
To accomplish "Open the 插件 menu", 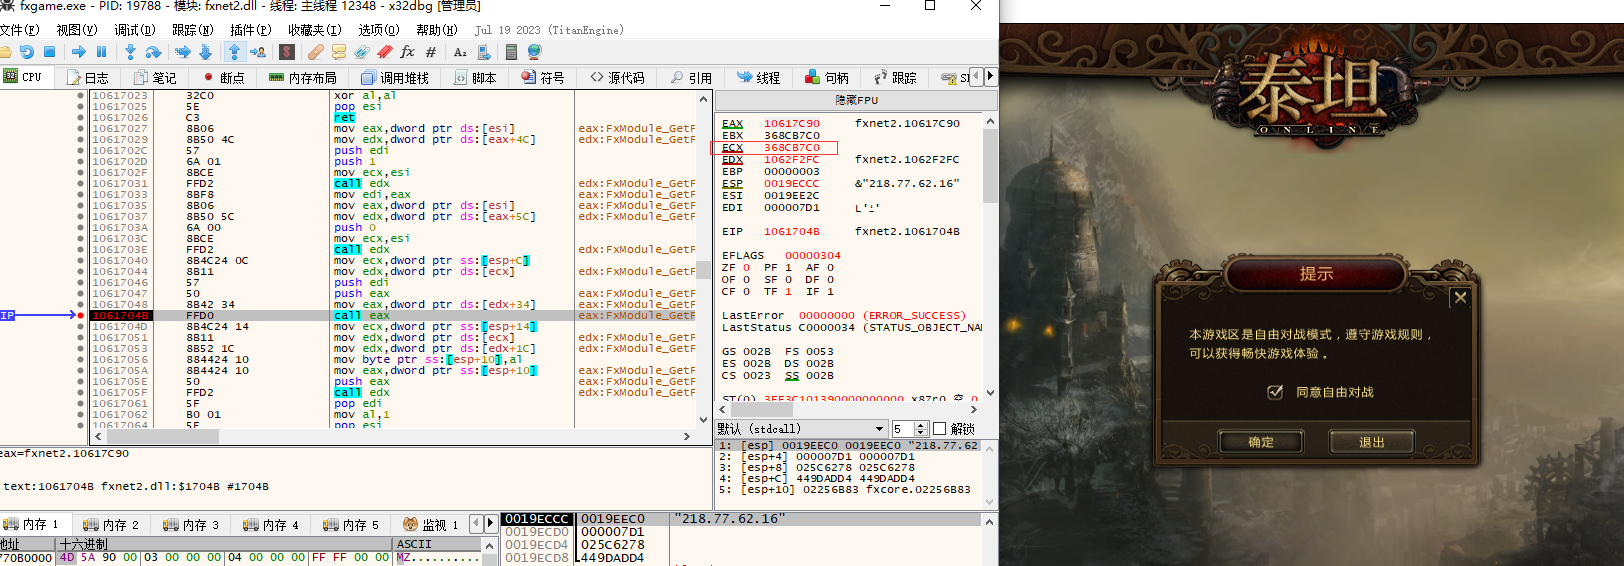I will coord(250,30).
